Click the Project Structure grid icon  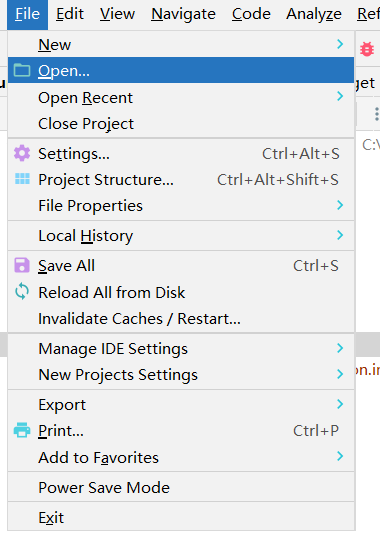tap(22, 179)
